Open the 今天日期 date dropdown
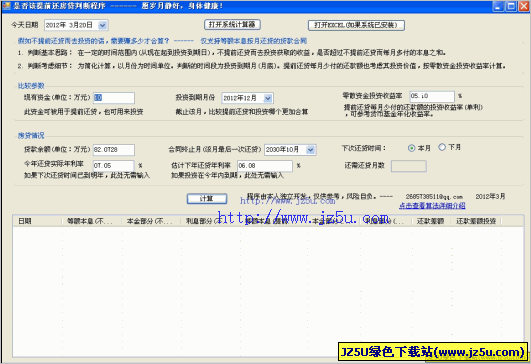Screen dimensions: 531x364 tap(102, 25)
